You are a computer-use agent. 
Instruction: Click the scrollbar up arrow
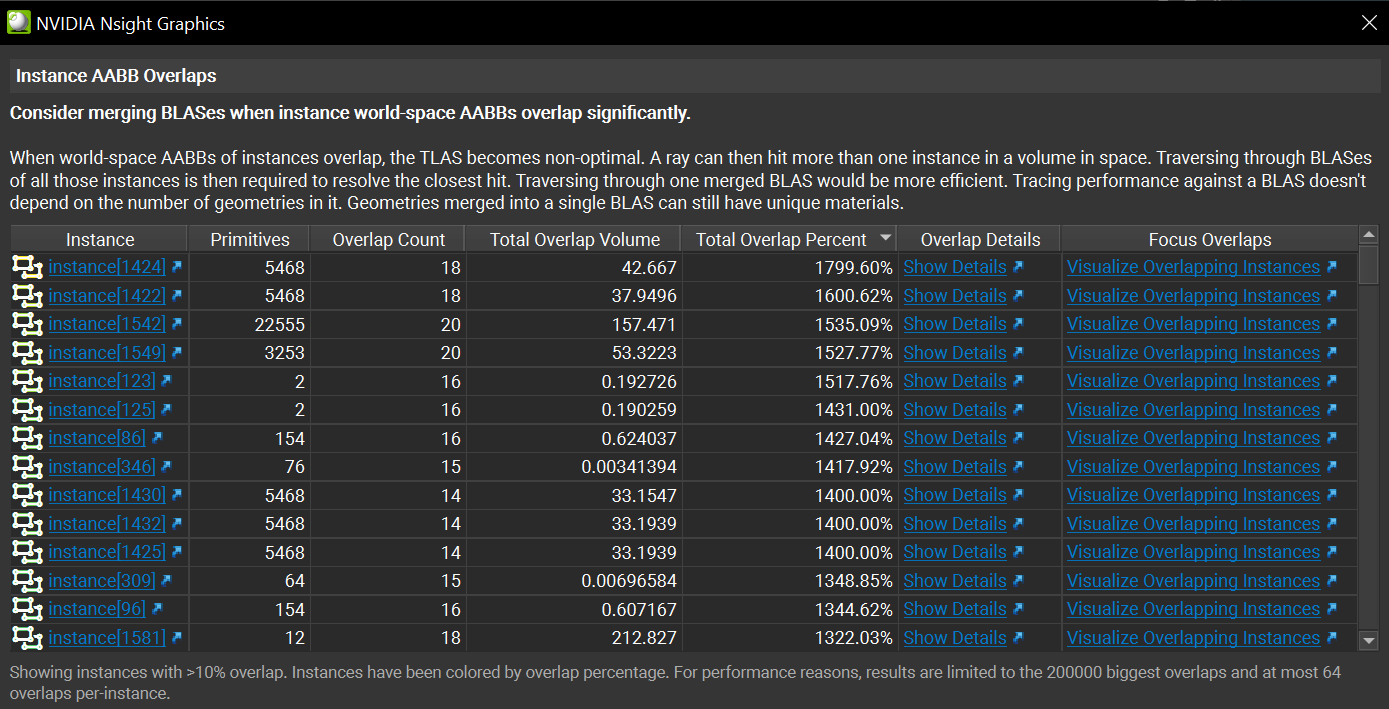click(1370, 234)
